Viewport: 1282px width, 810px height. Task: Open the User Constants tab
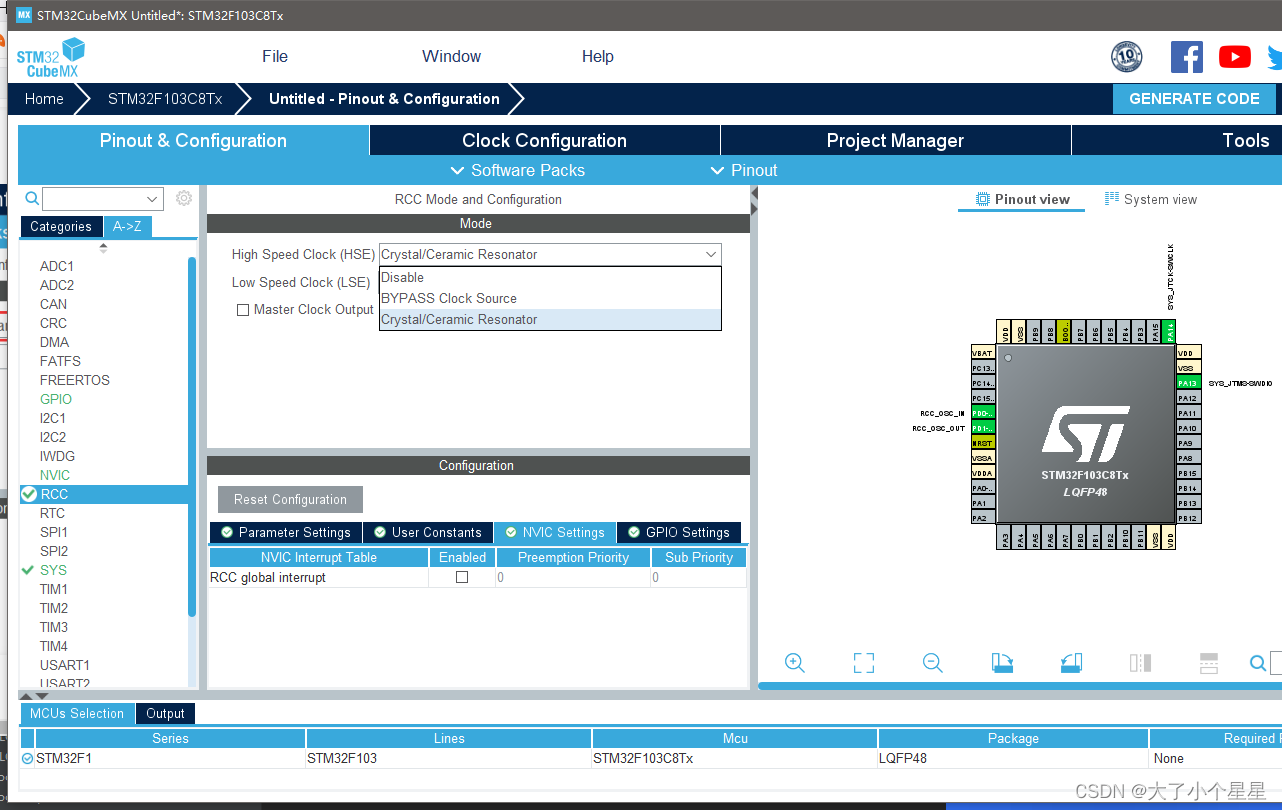[428, 532]
